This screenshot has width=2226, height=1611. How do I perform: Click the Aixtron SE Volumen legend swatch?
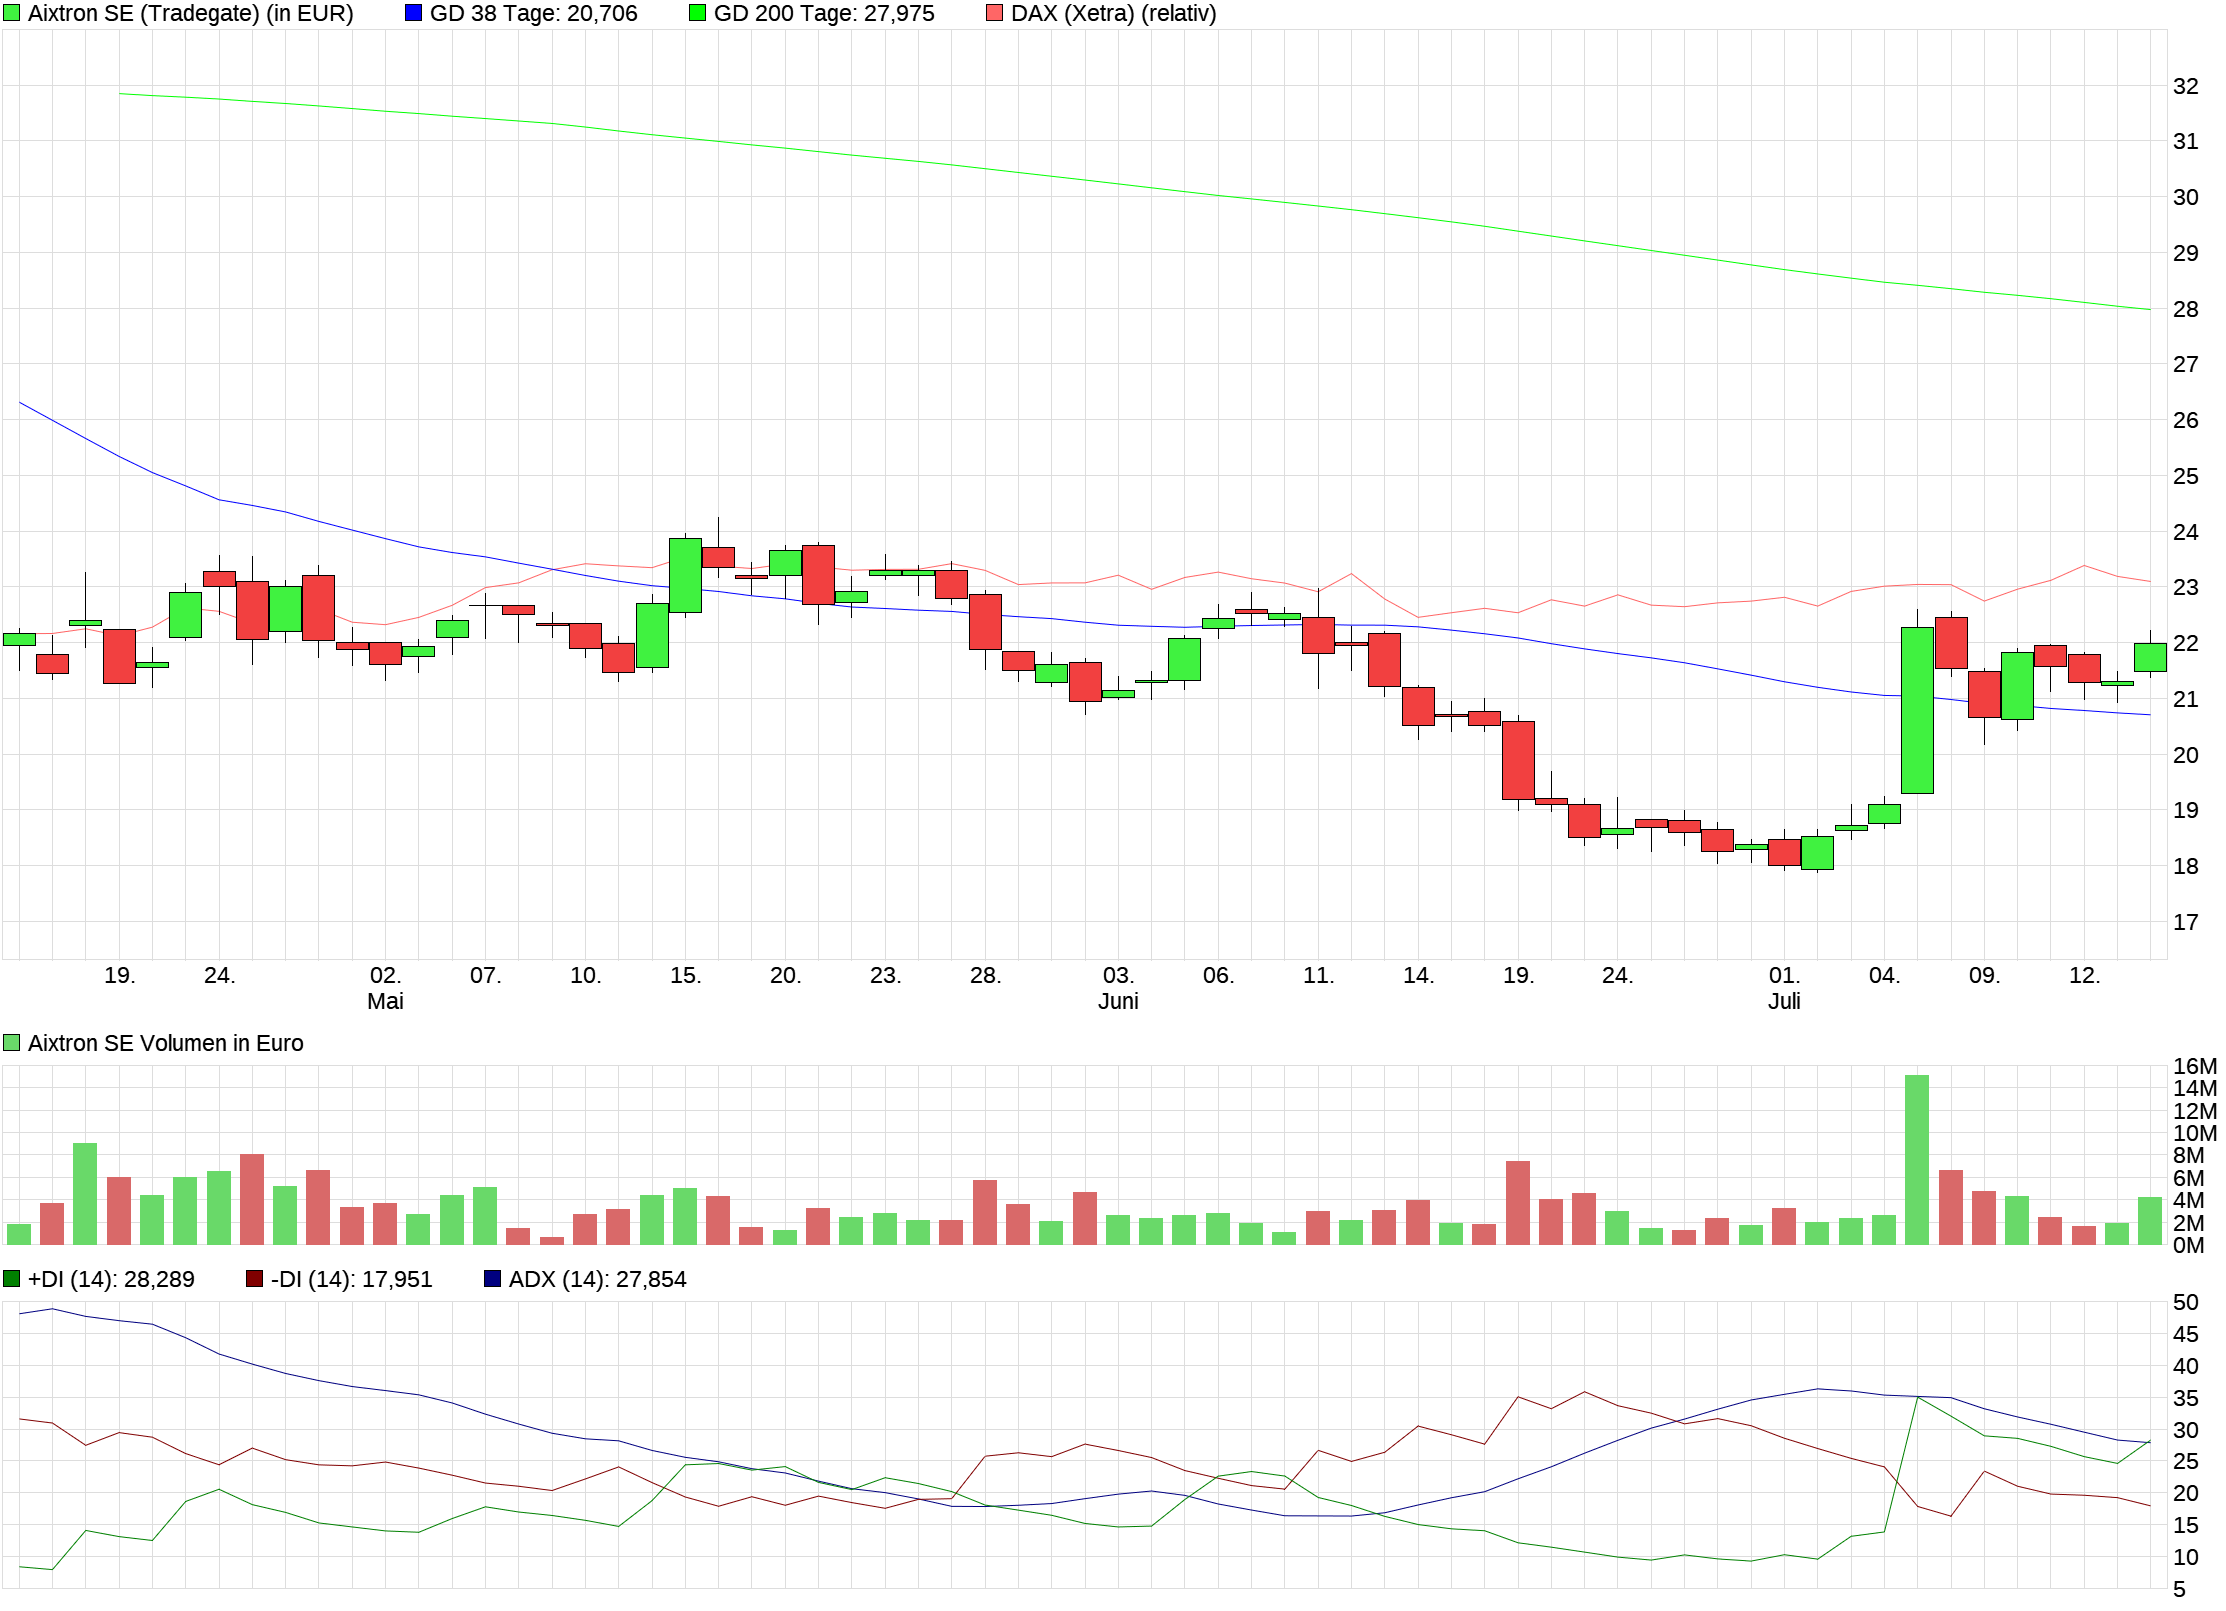pos(11,1043)
